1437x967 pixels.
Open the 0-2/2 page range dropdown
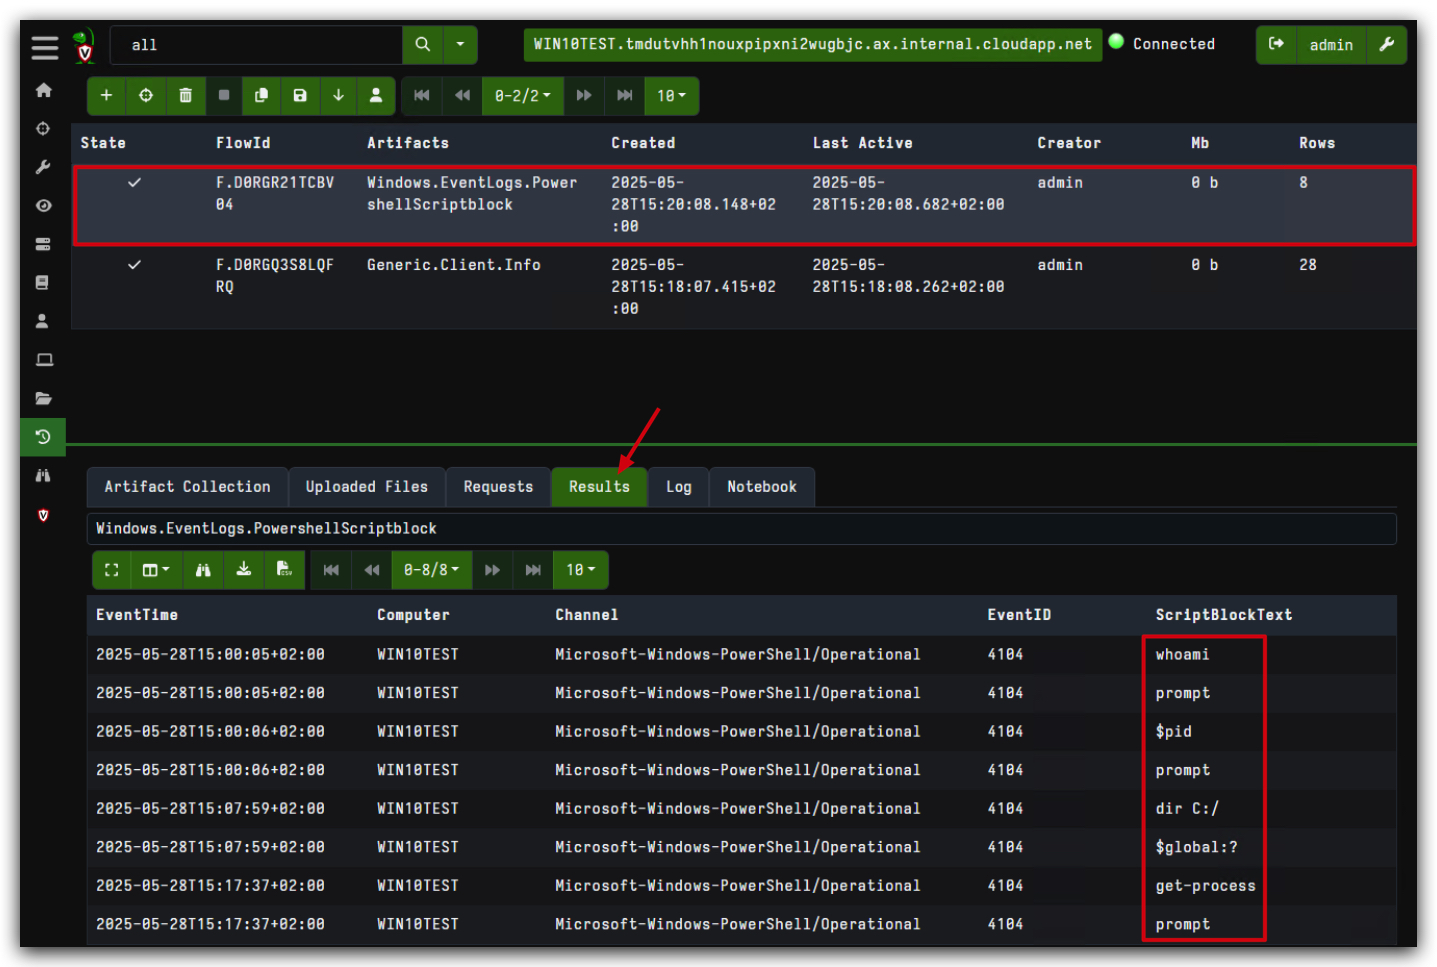click(522, 96)
